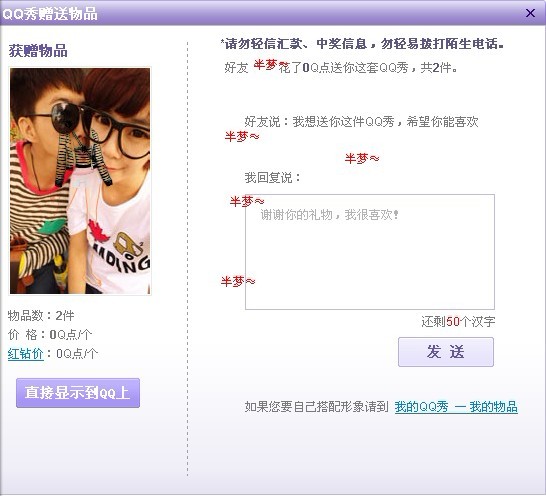Click the 0Q点/个 value beside 红钻价
The image size is (546, 496).
[x=77, y=354]
